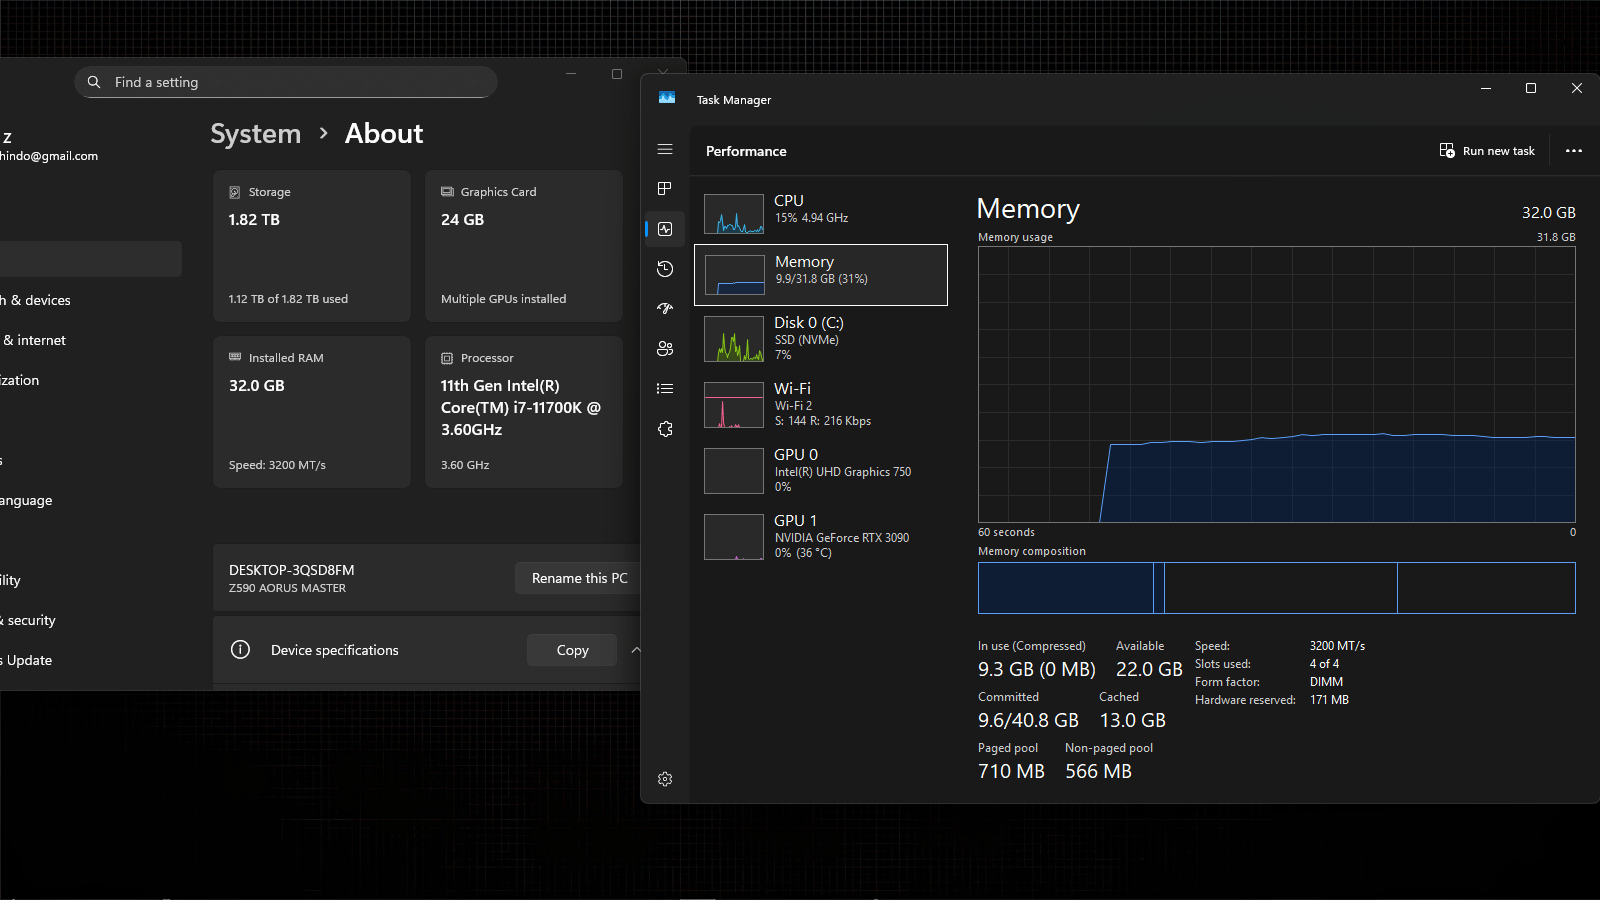Click the 'Z590 AORUS MASTER' model text

click(287, 588)
